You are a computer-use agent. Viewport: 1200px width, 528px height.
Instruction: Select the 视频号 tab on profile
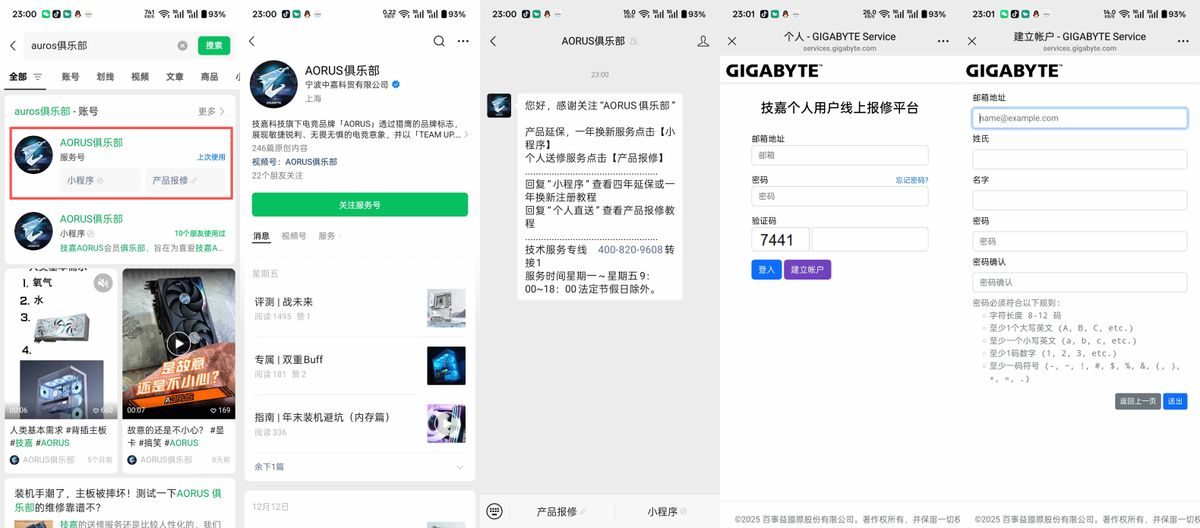coord(294,236)
